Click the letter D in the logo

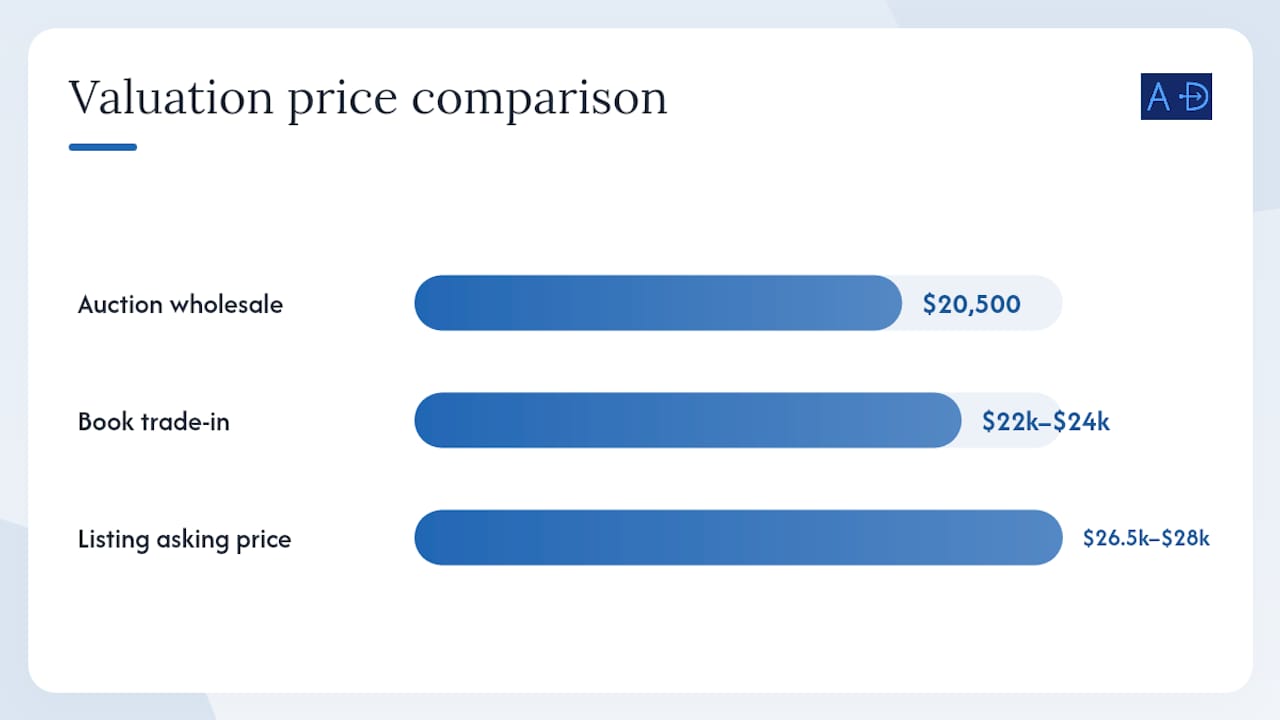pos(1195,97)
